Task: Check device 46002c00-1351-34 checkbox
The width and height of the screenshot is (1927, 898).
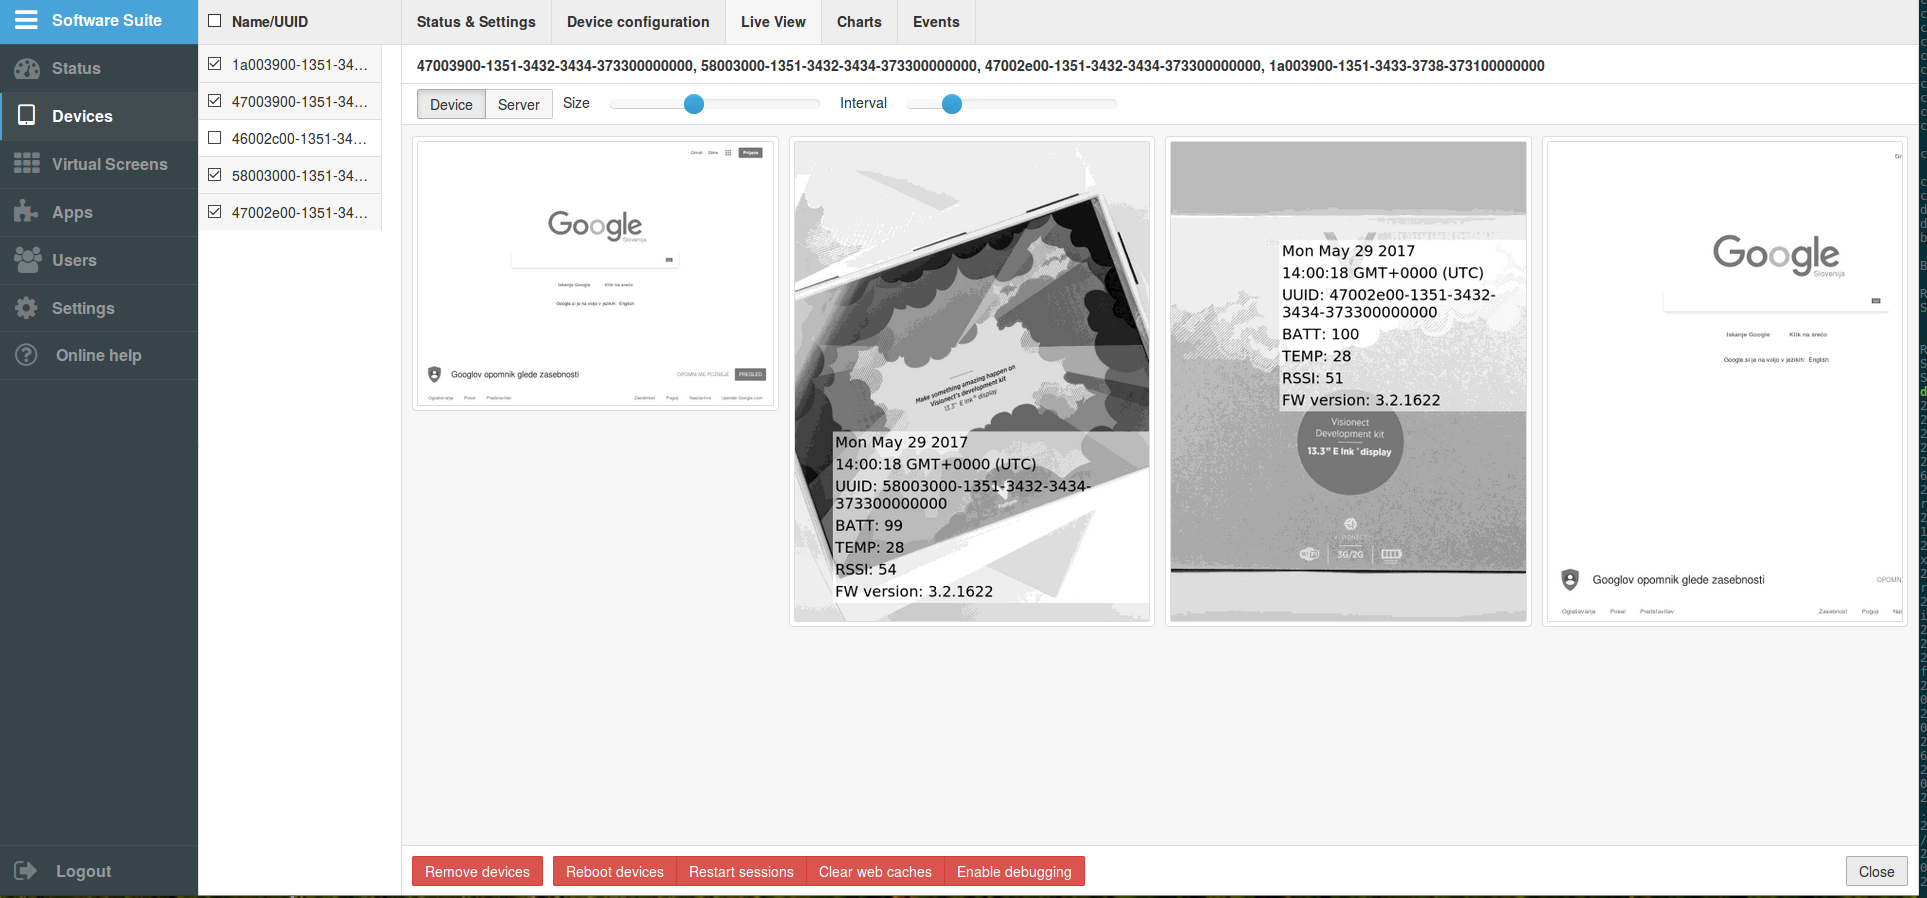Action: point(214,138)
